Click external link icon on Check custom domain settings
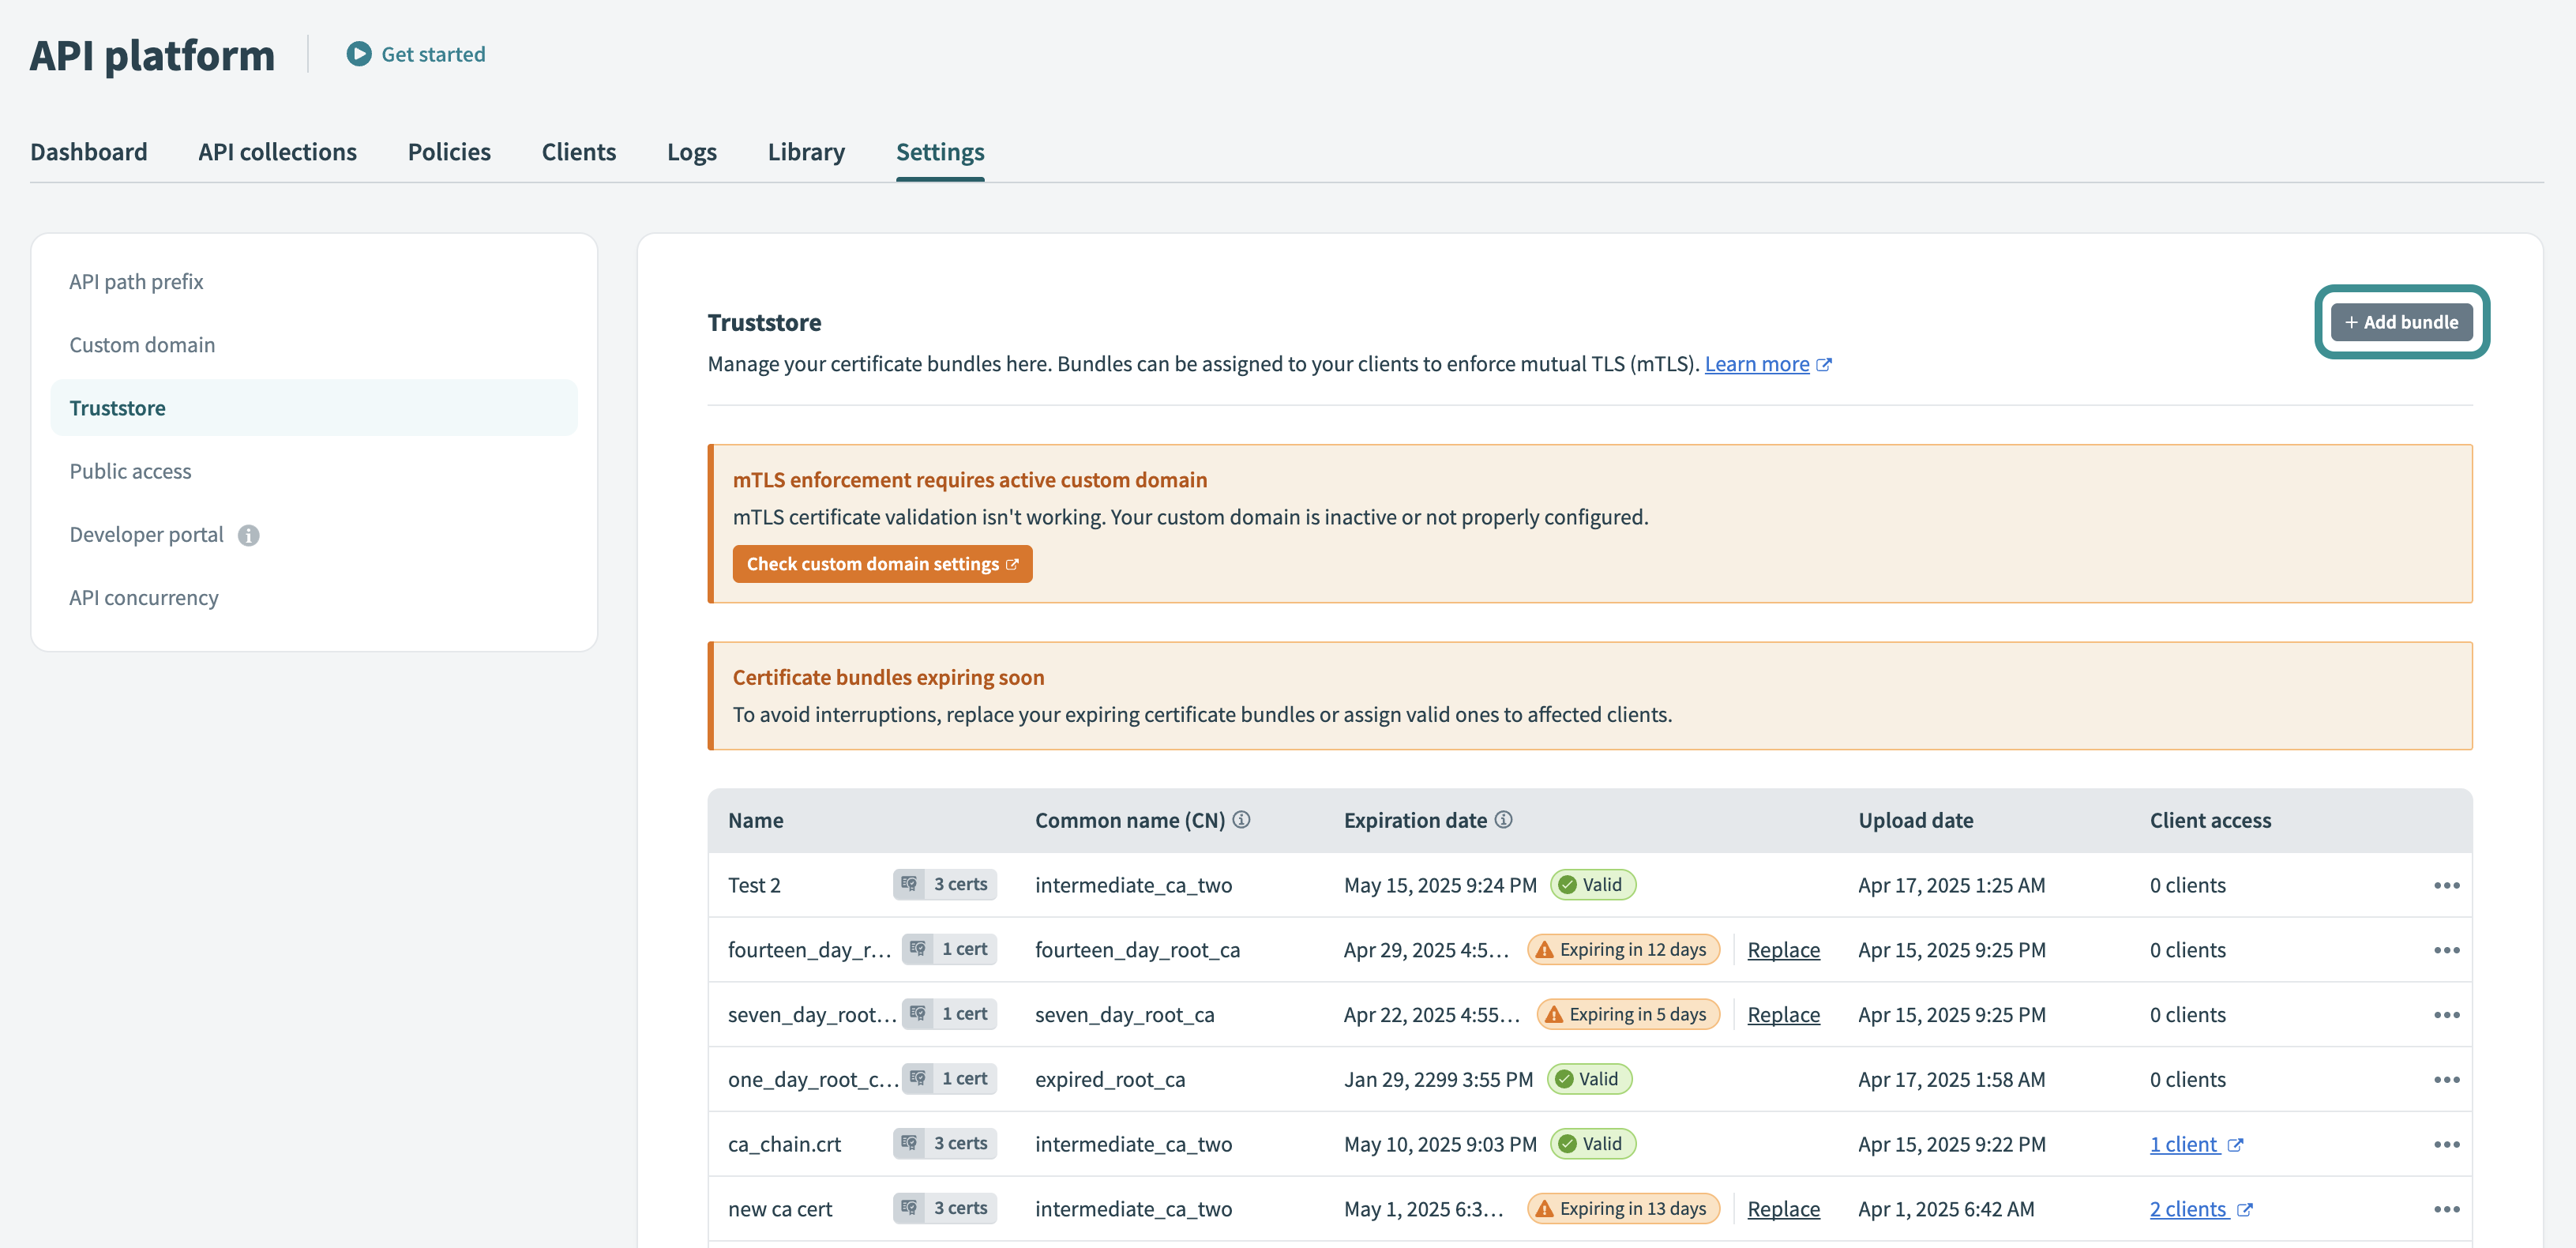The height and width of the screenshot is (1248, 2576). click(x=1012, y=563)
